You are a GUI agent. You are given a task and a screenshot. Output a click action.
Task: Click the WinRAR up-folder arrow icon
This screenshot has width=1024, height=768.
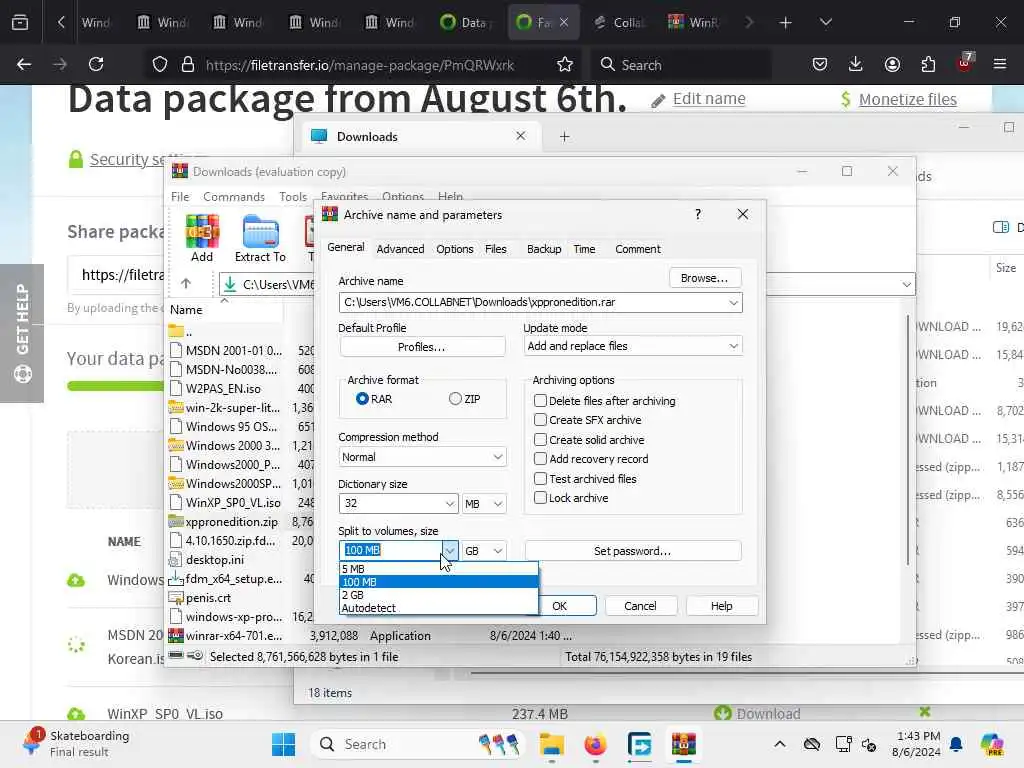pyautogui.click(x=186, y=283)
